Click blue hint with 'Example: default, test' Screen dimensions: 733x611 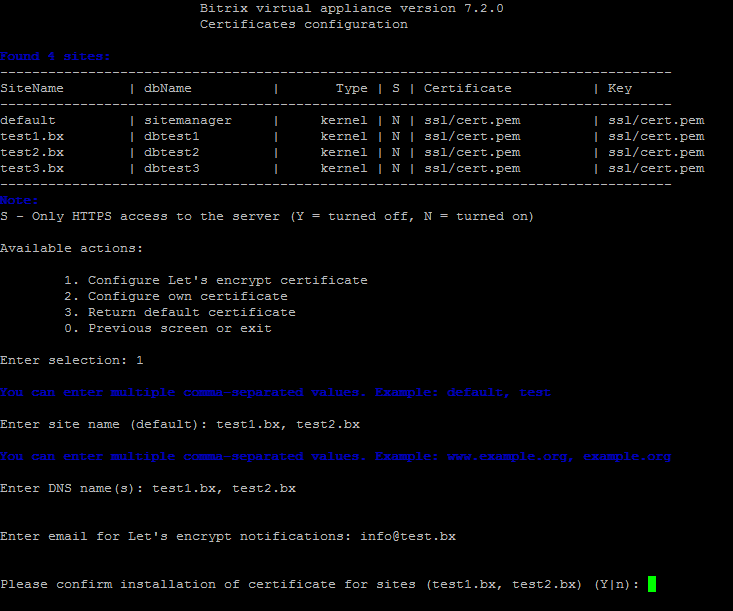pyautogui.click(x=276, y=393)
